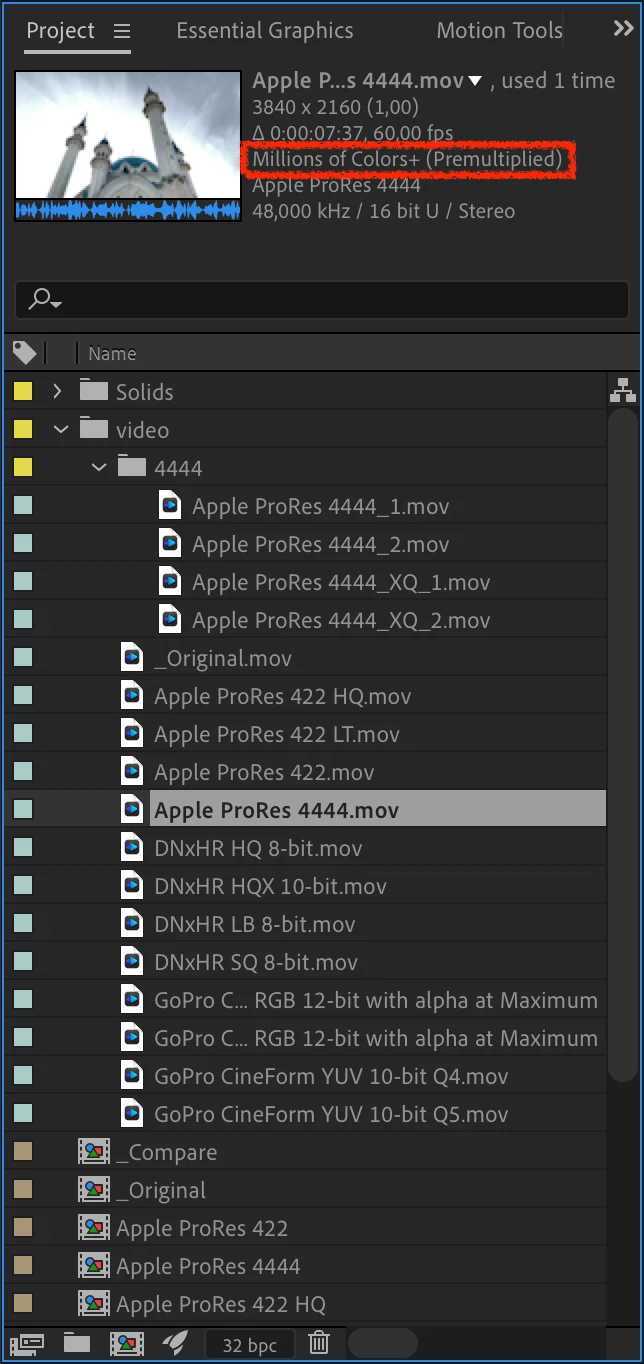Screen dimensions: 644x1364
Task: Select the Project panel tab
Action: [x=60, y=31]
